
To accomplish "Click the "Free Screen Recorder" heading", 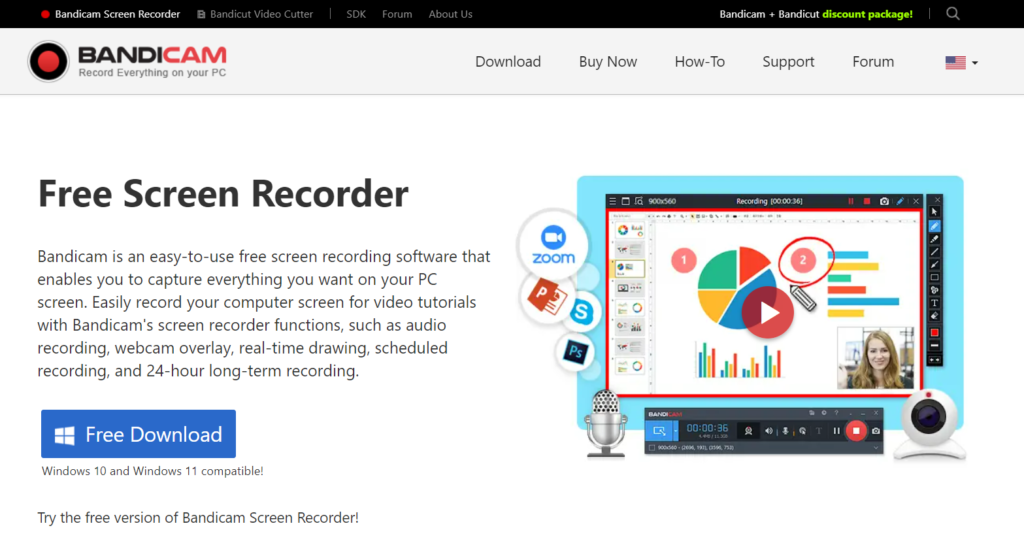I will pos(223,194).
